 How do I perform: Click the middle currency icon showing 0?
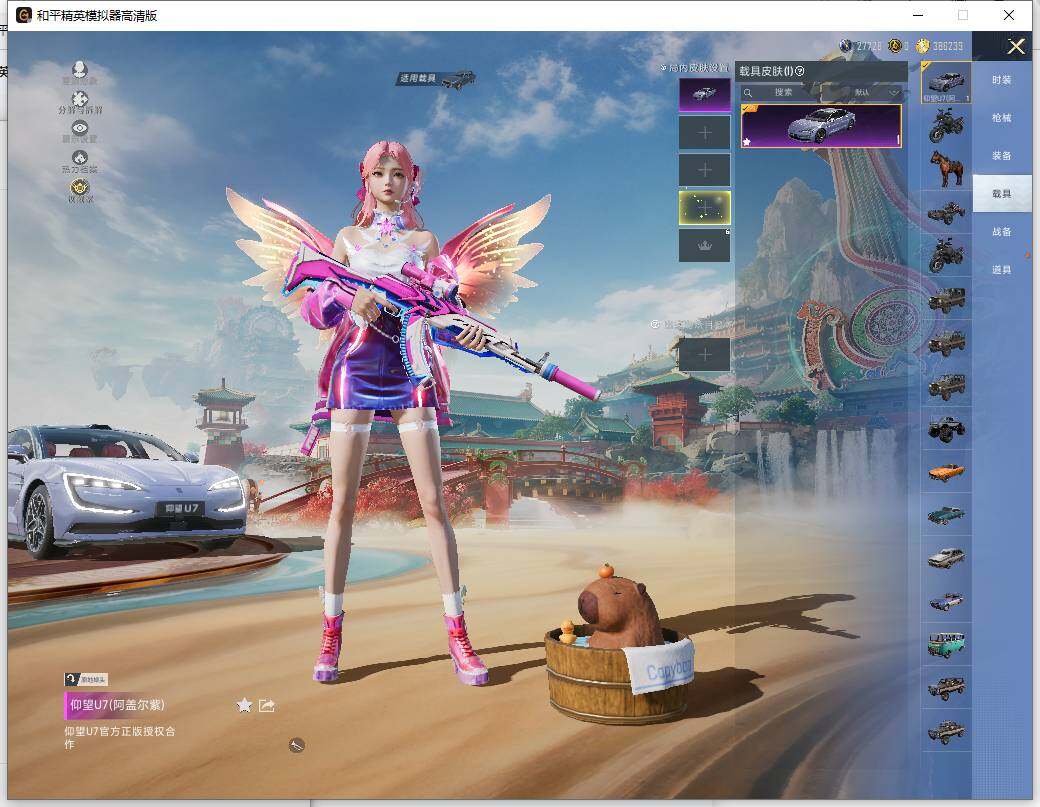click(x=895, y=46)
